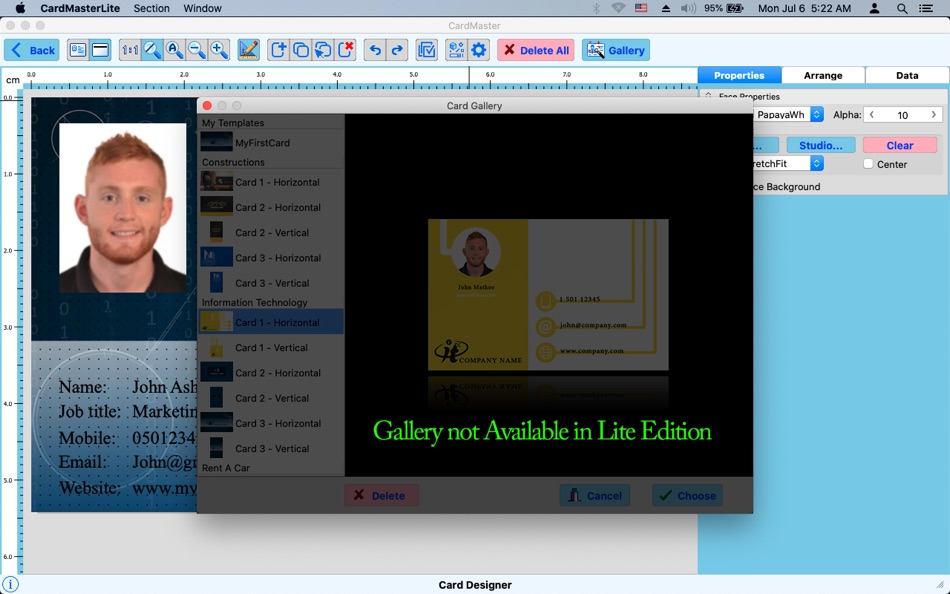Select the zoom-to-fit magnifier tool
950x594 pixels.
pos(152,50)
